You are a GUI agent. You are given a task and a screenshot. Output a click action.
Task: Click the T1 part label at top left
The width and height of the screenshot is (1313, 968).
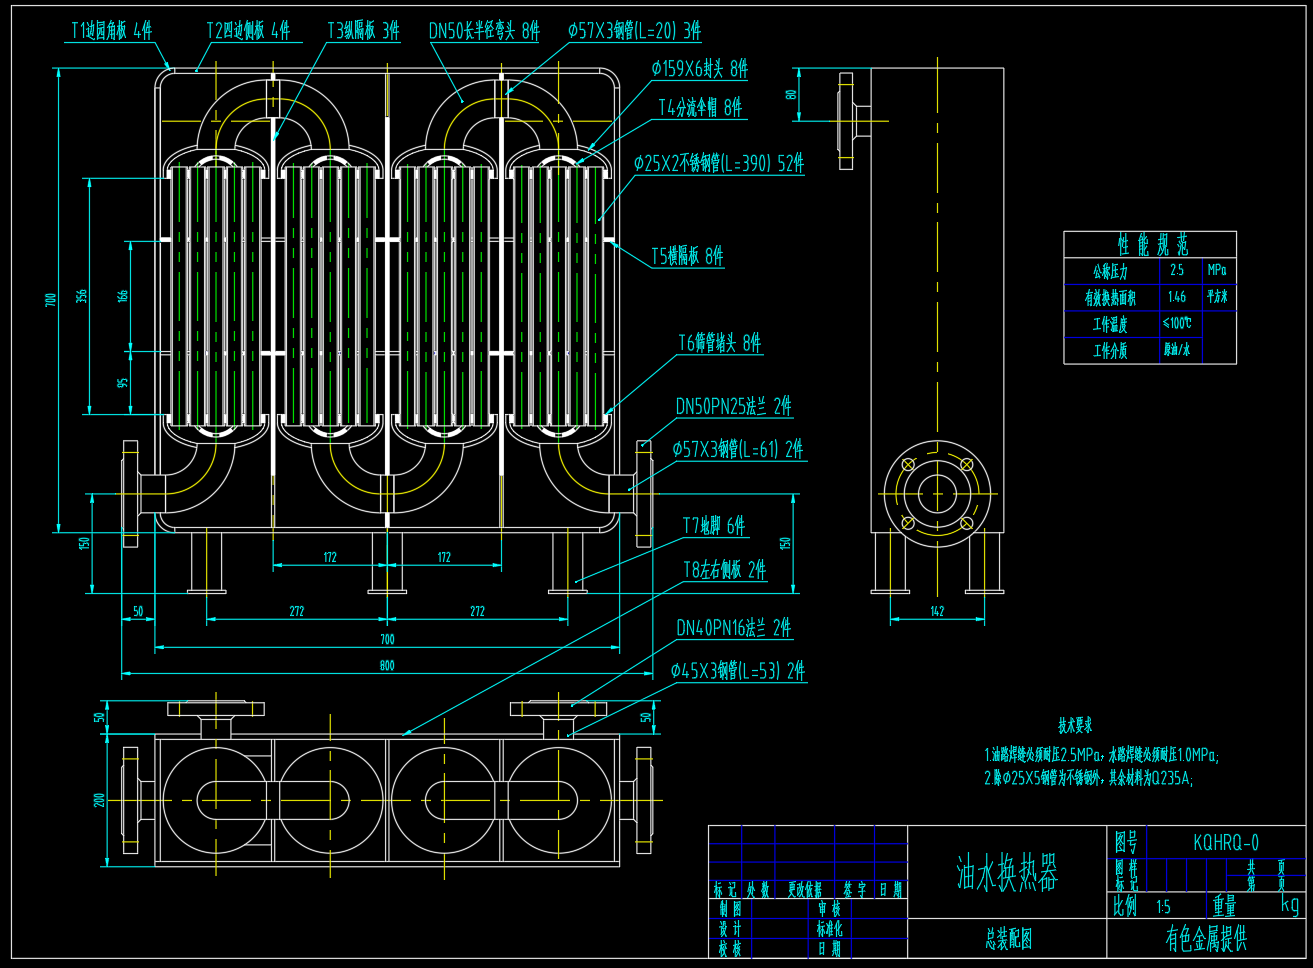111,31
